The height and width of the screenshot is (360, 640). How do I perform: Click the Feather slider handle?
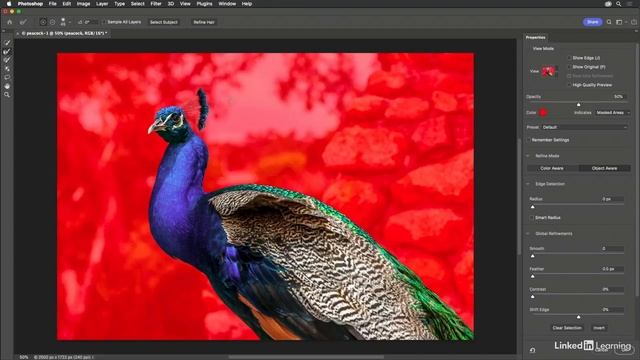click(533, 276)
